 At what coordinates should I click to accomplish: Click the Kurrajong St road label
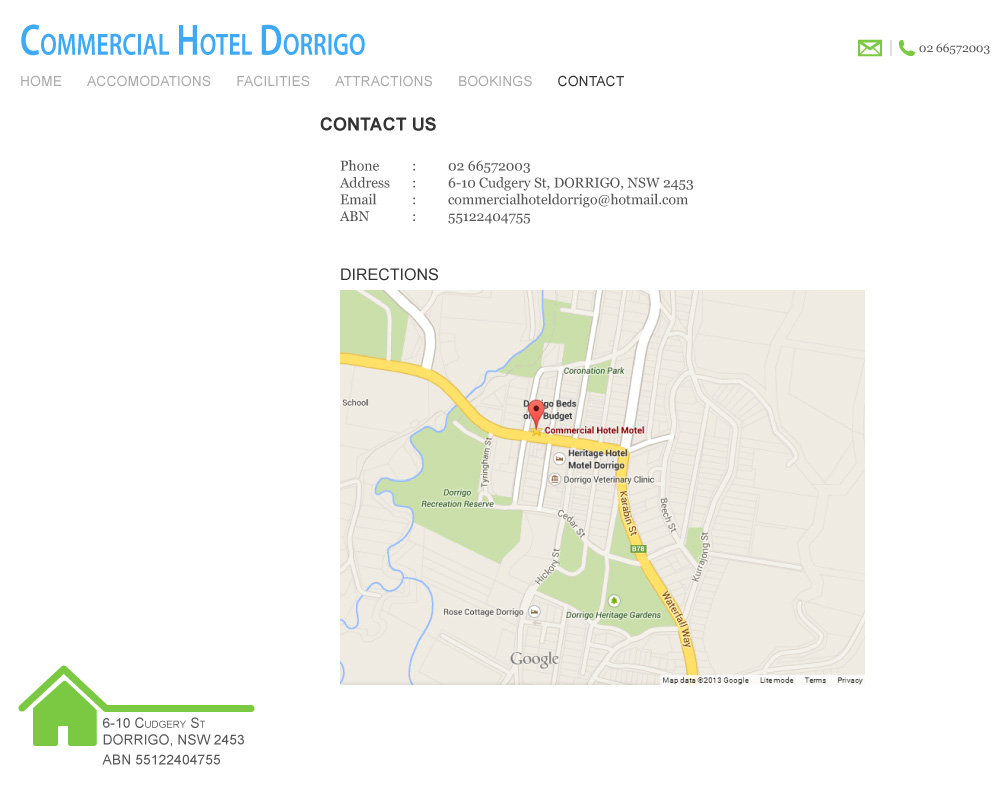coord(700,557)
